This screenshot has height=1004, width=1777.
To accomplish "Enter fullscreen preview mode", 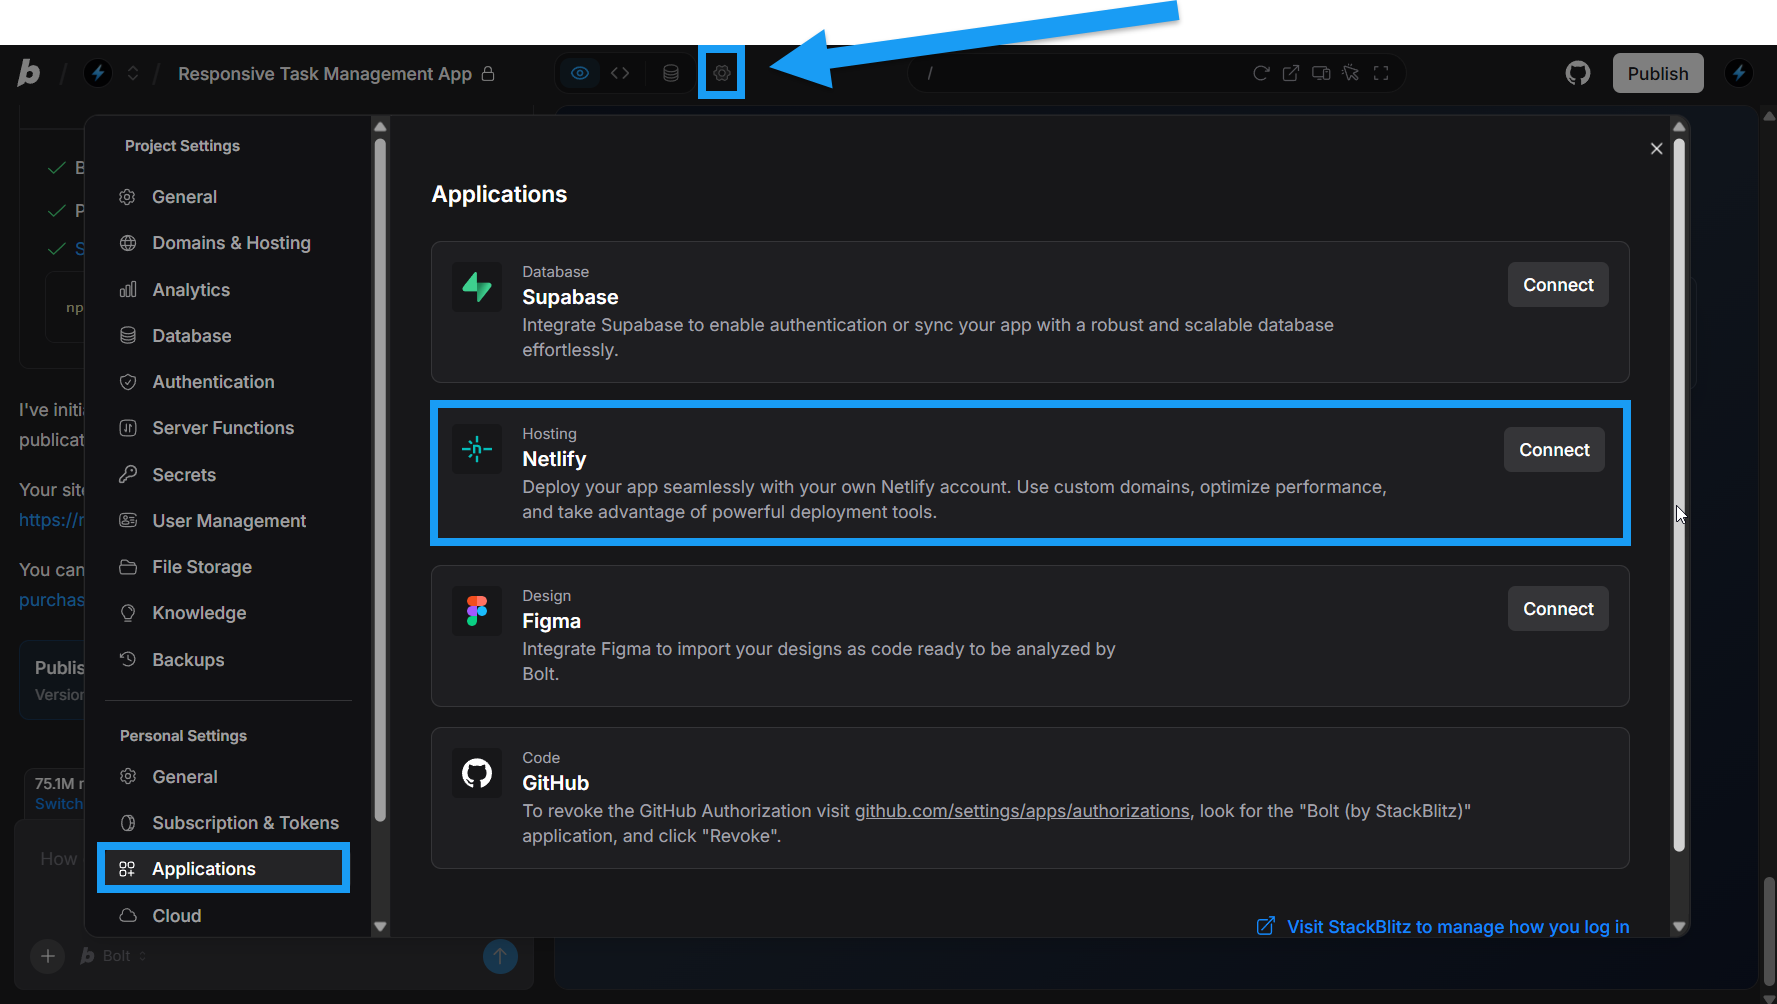I will click(x=1381, y=73).
